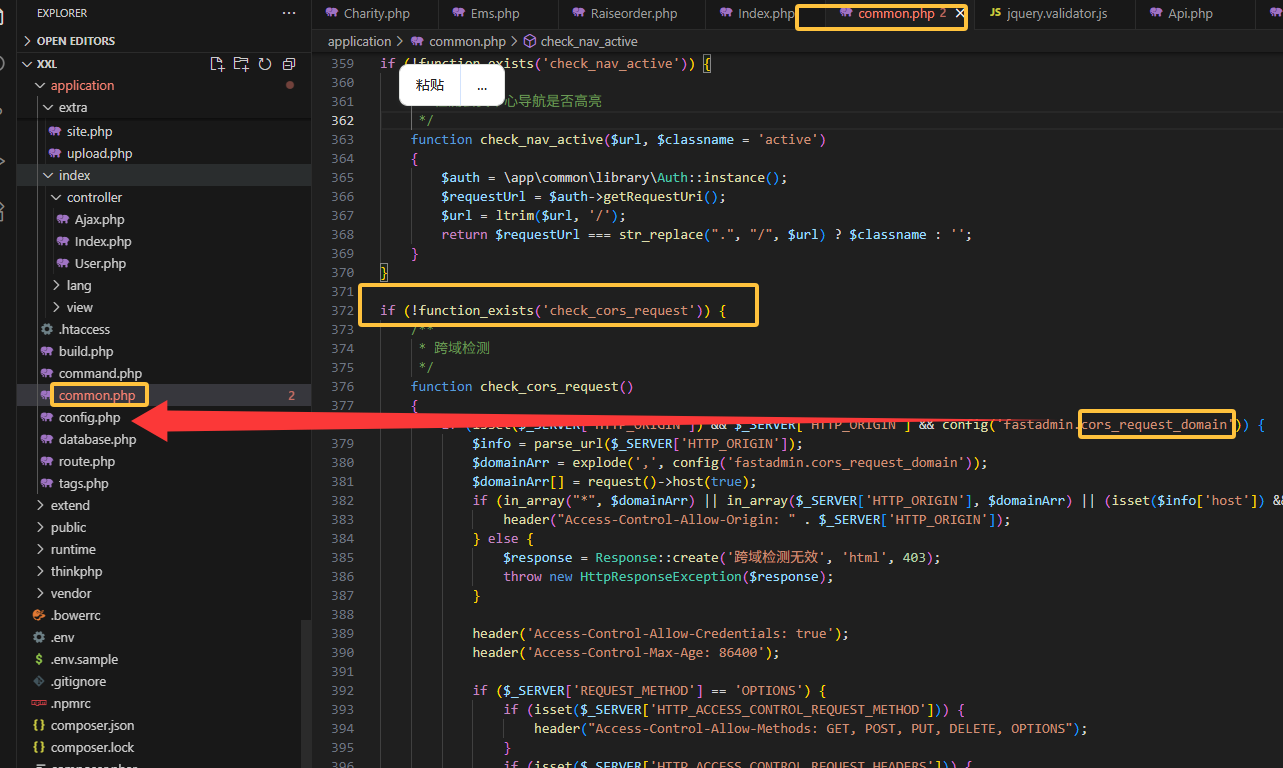This screenshot has width=1283, height=768.
Task: Click application in the breadcrumb path
Action: [359, 41]
